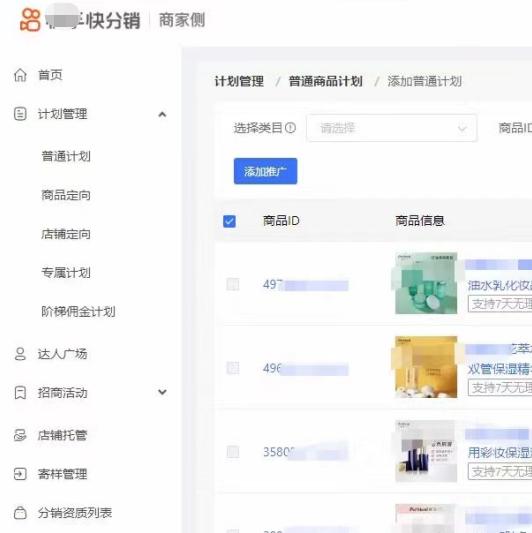This screenshot has height=533, width=532.
Task: Collapse the 计划管理 menu chevron
Action: (162, 115)
